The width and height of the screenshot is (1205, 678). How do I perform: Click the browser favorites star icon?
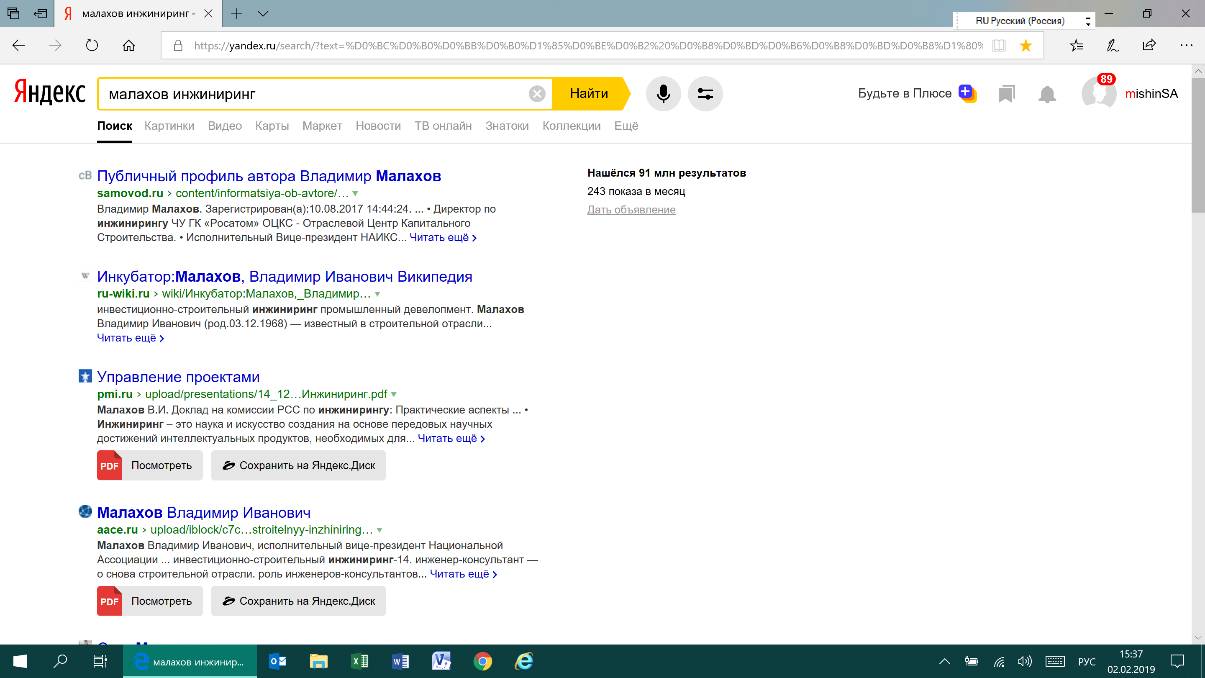1025,45
